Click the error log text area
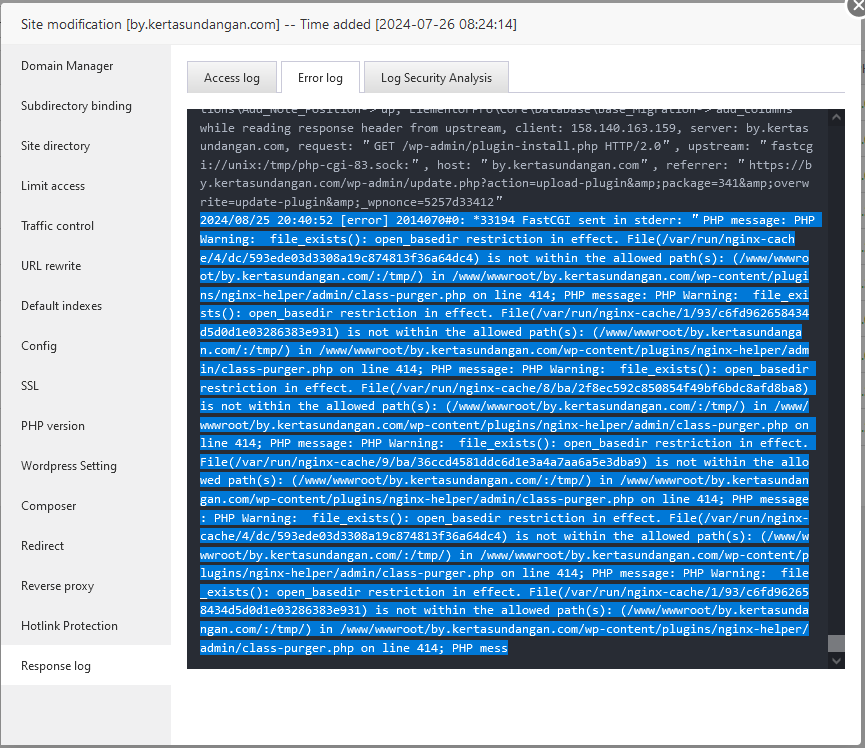Screen dimensions: 865x748 [508, 389]
